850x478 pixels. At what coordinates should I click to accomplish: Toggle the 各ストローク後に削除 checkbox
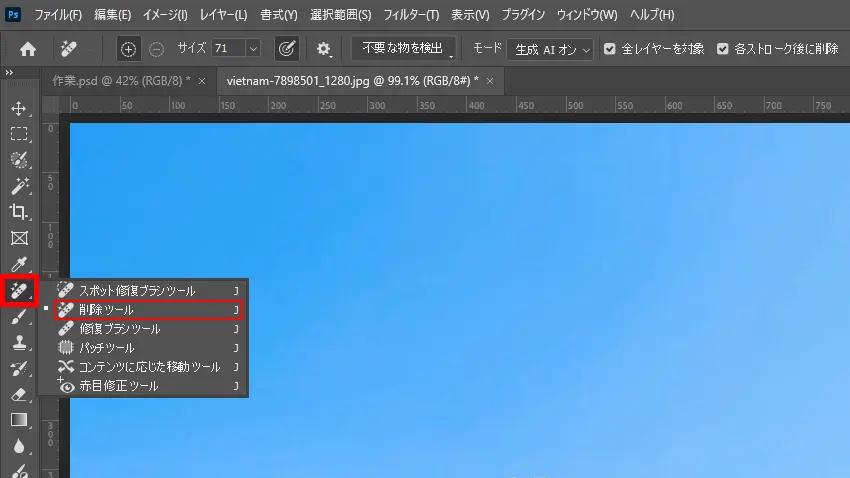click(x=723, y=48)
